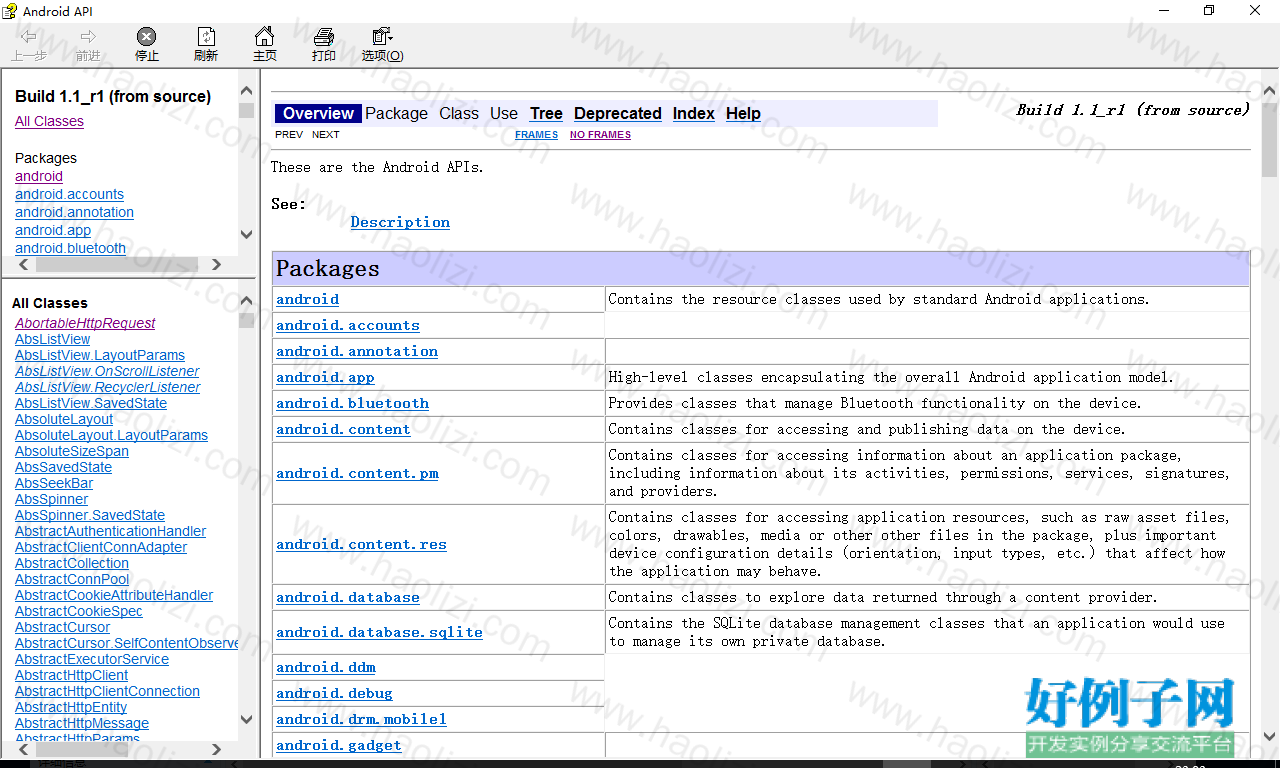Open the AbsoluteLayout class link
The height and width of the screenshot is (768, 1280).
pos(64,419)
